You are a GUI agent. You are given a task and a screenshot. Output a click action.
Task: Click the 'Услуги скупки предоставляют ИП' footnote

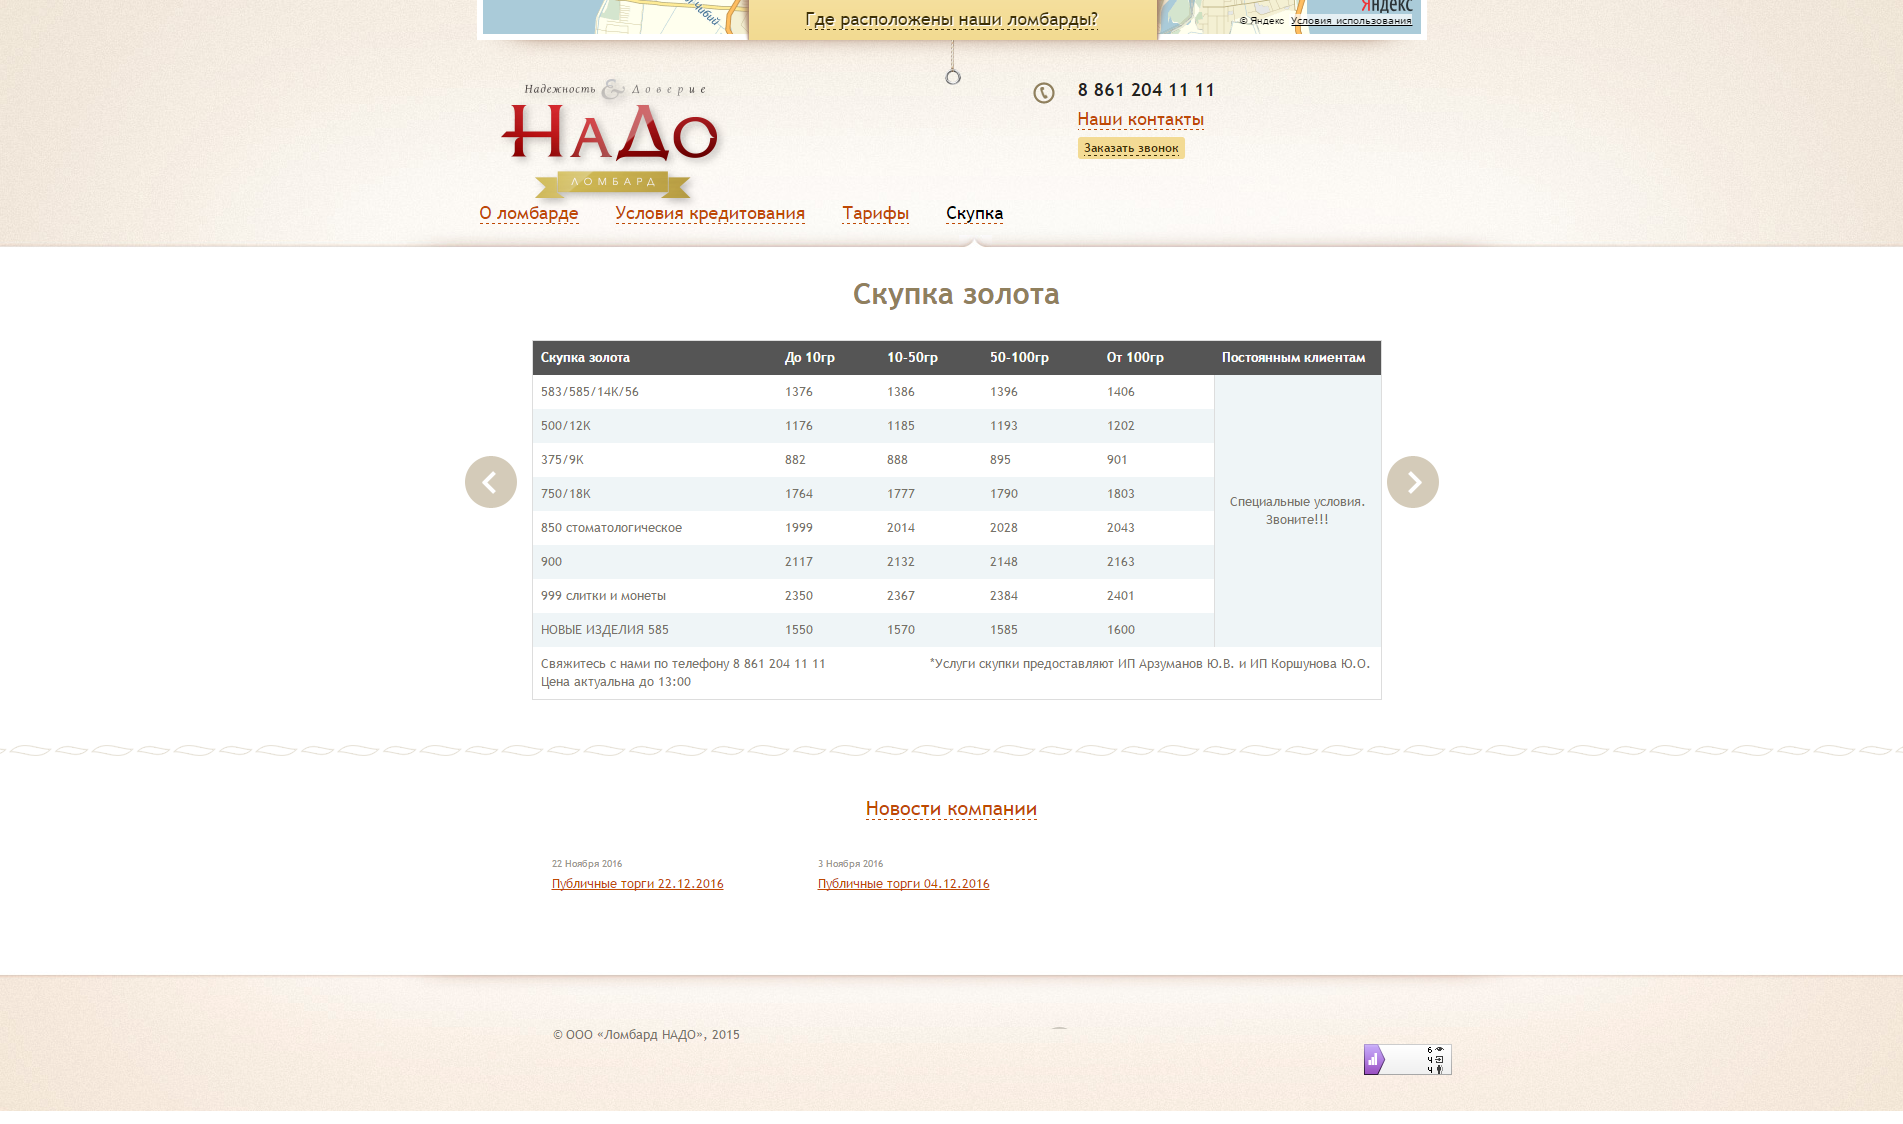coord(1150,664)
